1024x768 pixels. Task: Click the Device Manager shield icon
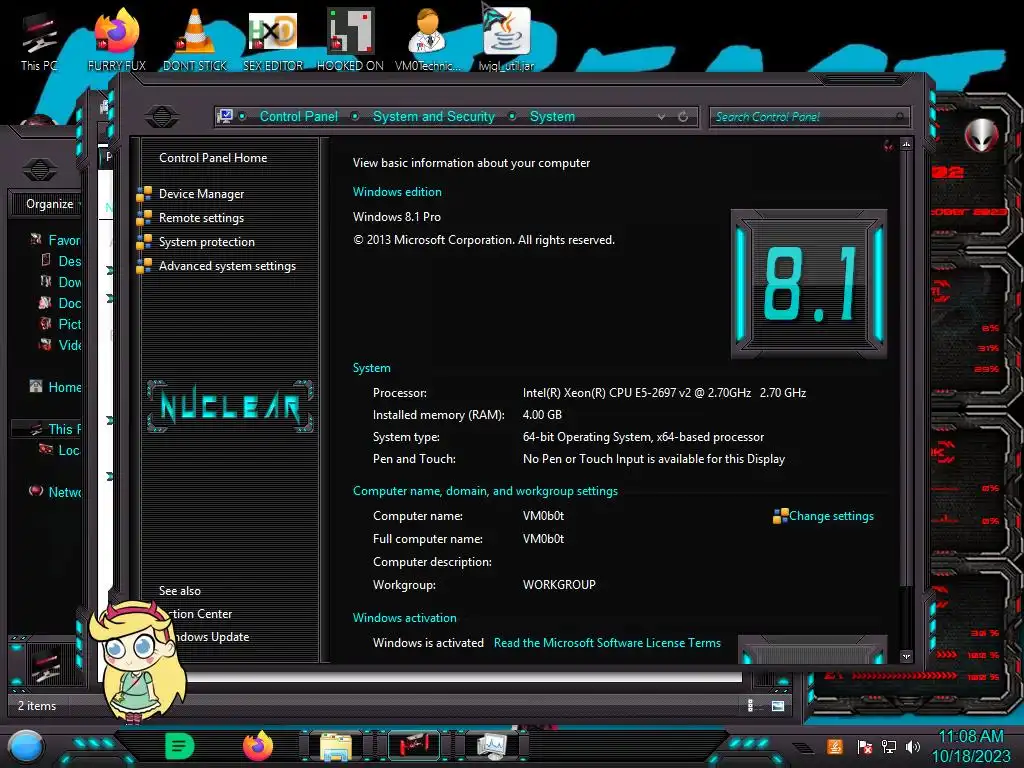point(144,194)
